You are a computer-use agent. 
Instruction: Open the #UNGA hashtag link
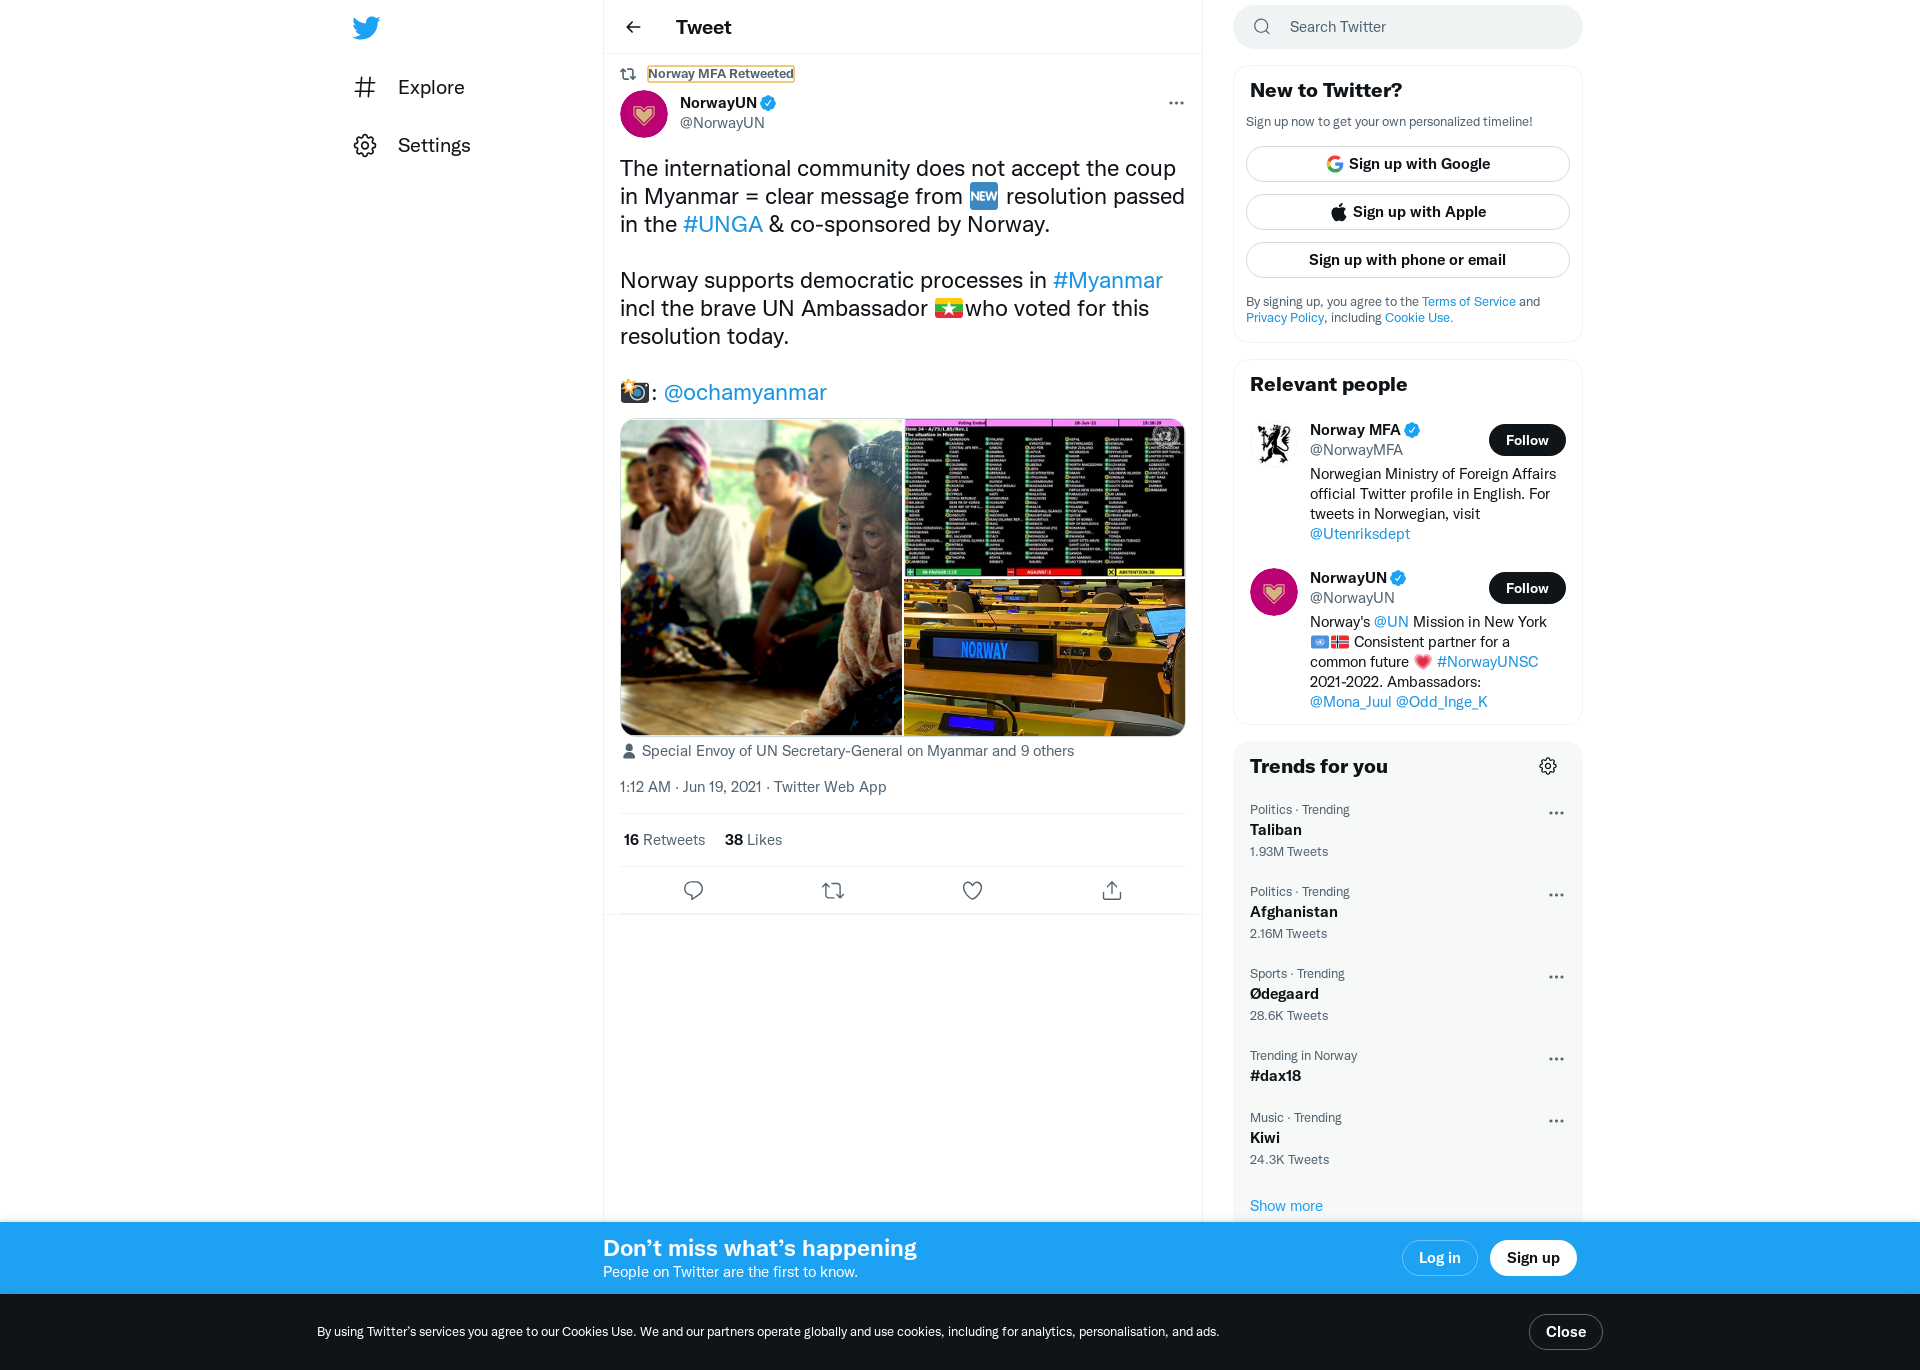pos(722,224)
